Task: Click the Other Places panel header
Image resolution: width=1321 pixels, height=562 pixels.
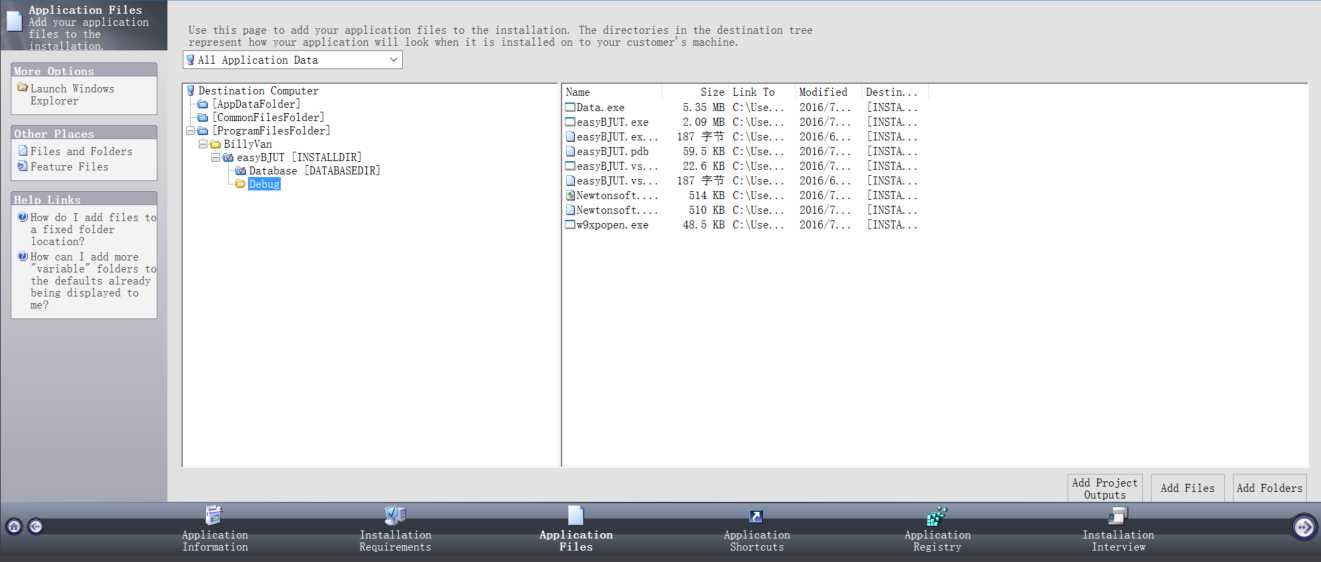Action: click(84, 133)
